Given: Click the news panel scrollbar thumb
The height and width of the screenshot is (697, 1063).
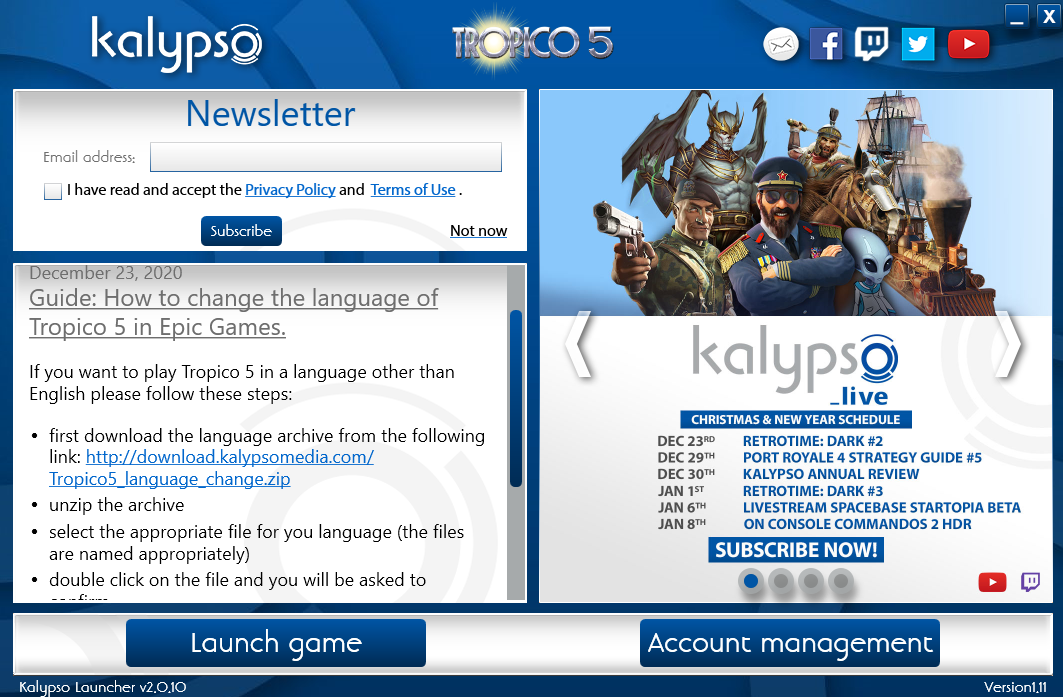Looking at the screenshot, I should click(x=516, y=399).
